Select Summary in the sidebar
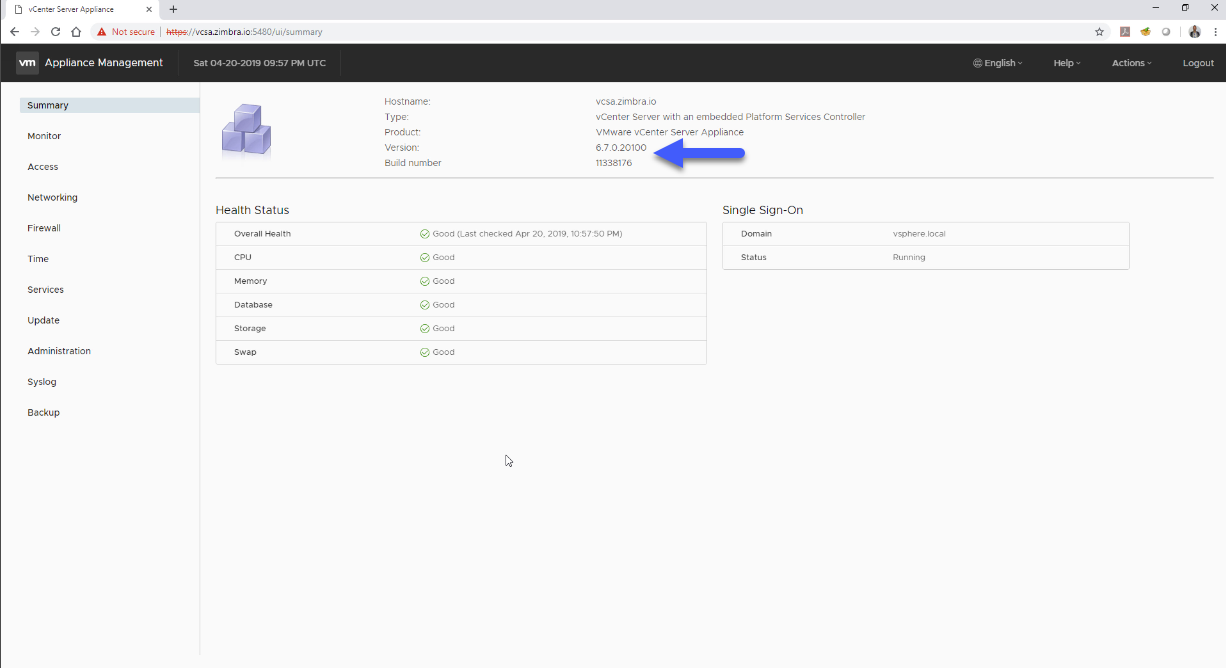The image size is (1226, 668). 110,105
